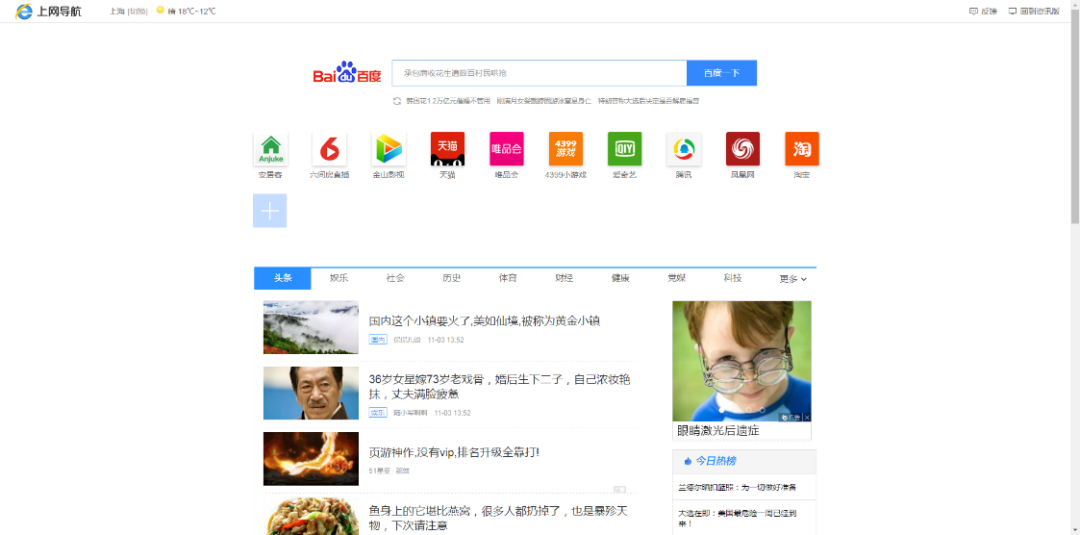
Task: Open the green iQIYI icon
Action: 625,149
